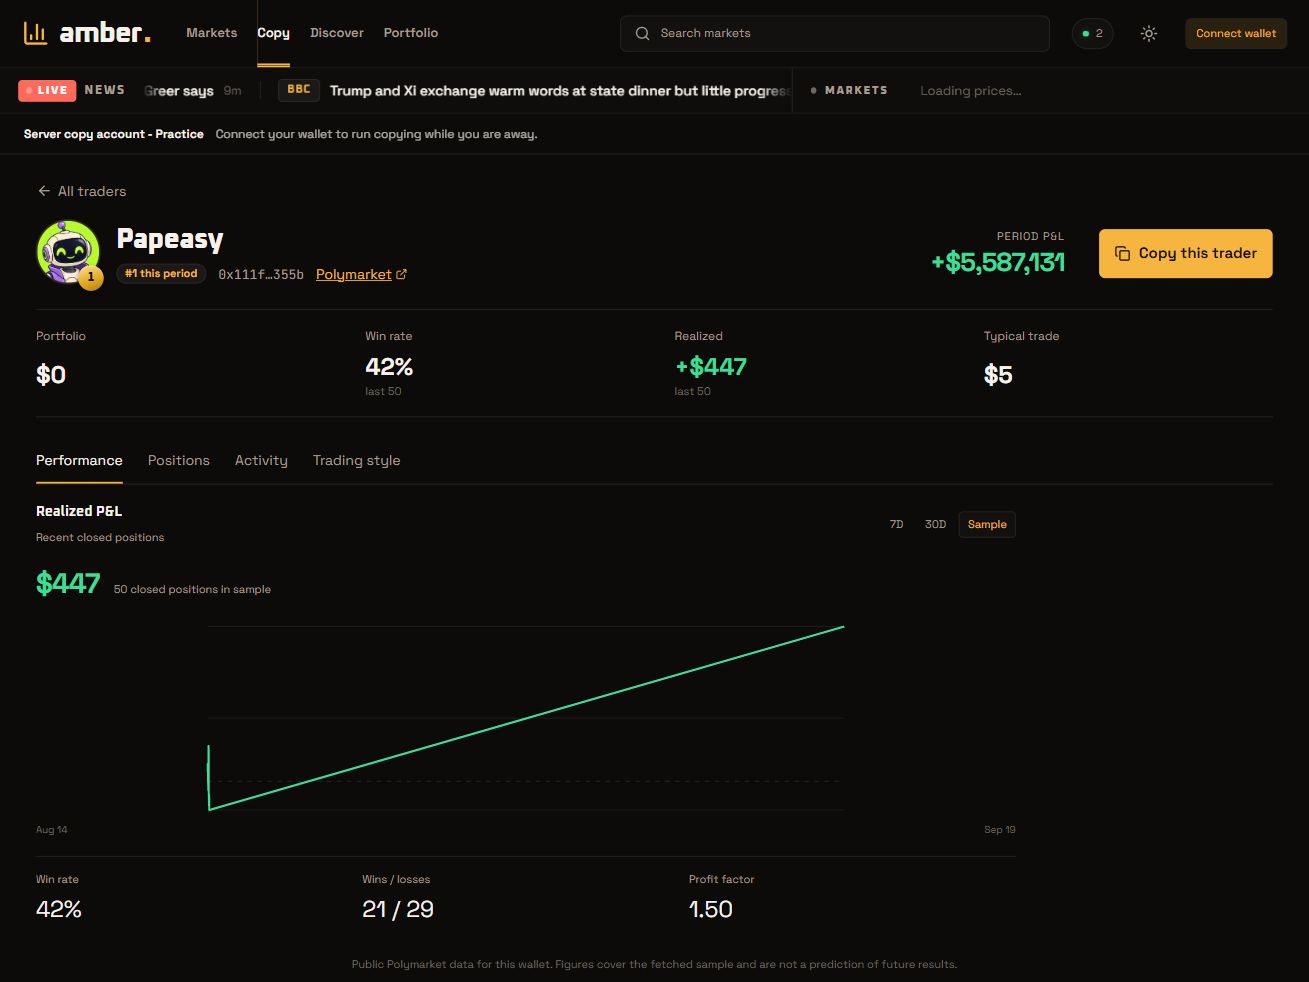Viewport: 1309px width, 982px height.
Task: Click the LIVE news badge
Action: tap(47, 90)
